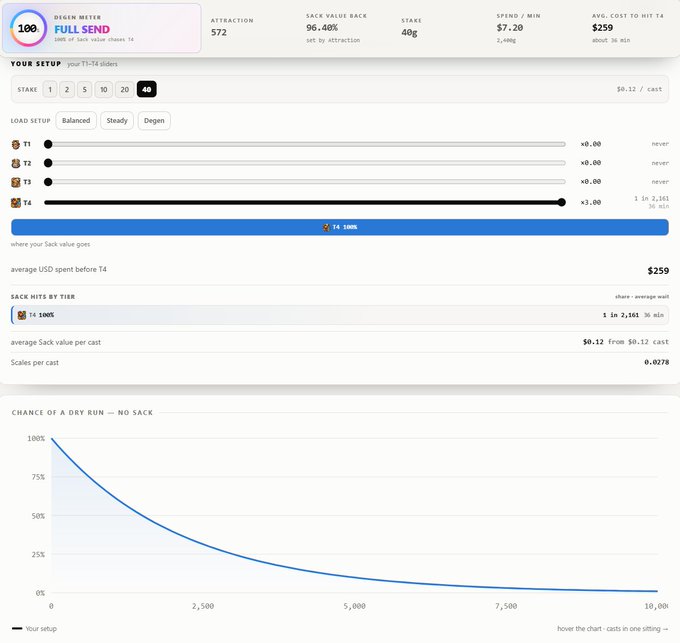Click the 'Your setup' chart legend

(34, 629)
